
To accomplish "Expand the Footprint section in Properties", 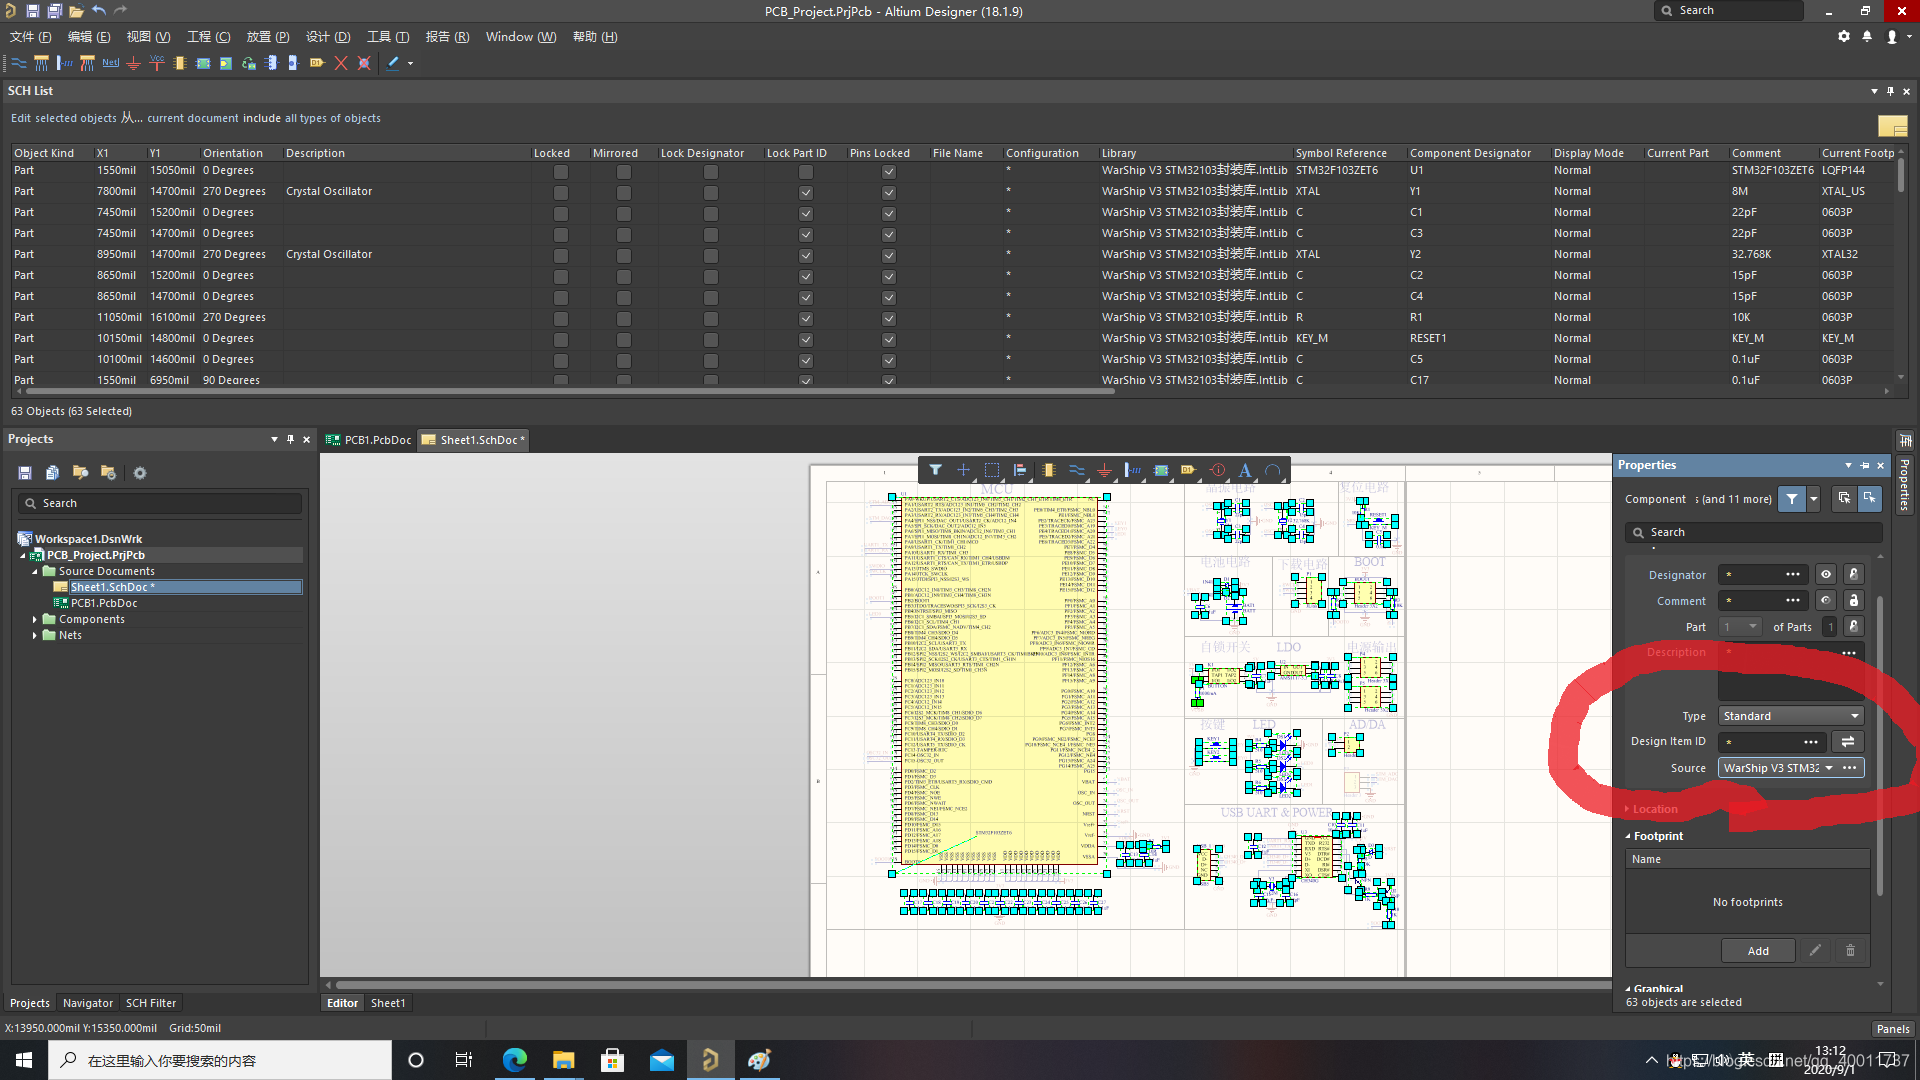I will point(1658,835).
